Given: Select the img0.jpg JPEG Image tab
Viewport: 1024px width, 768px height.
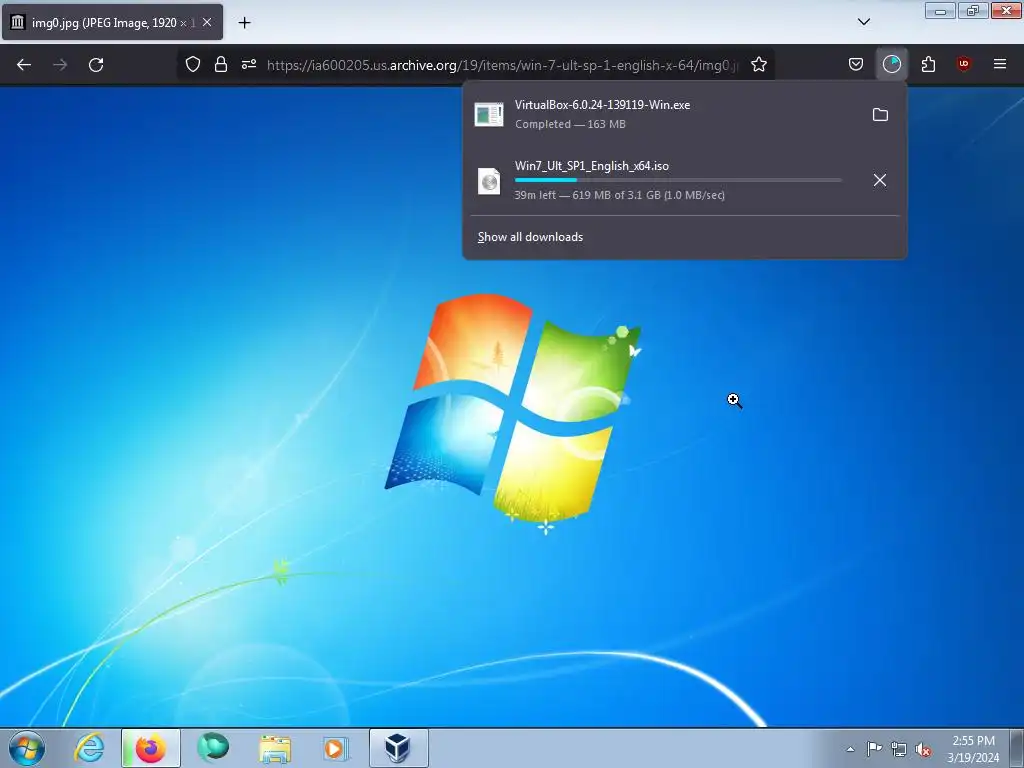Looking at the screenshot, I should coord(112,22).
